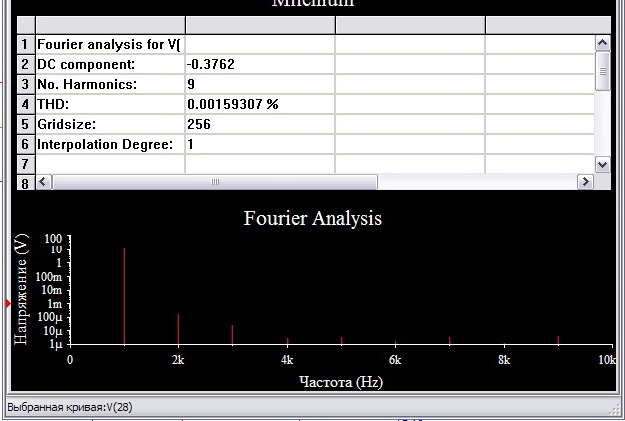Select row header 3
Viewport: 625px width, 421px height.
click(x=26, y=84)
